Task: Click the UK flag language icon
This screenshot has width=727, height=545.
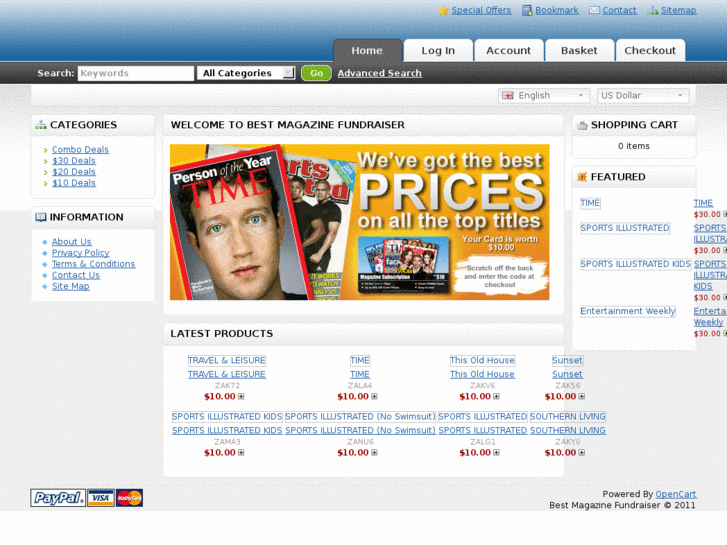Action: coord(508,96)
